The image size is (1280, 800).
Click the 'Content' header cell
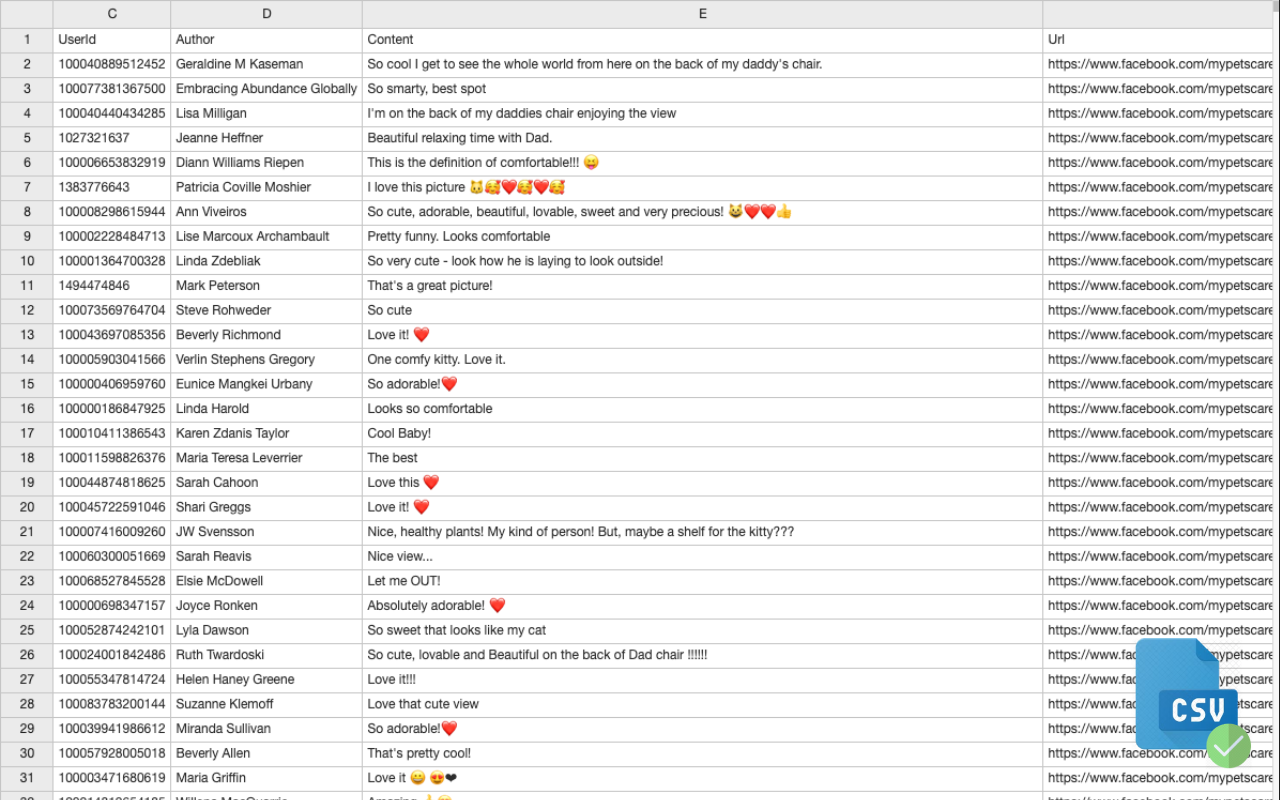703,40
